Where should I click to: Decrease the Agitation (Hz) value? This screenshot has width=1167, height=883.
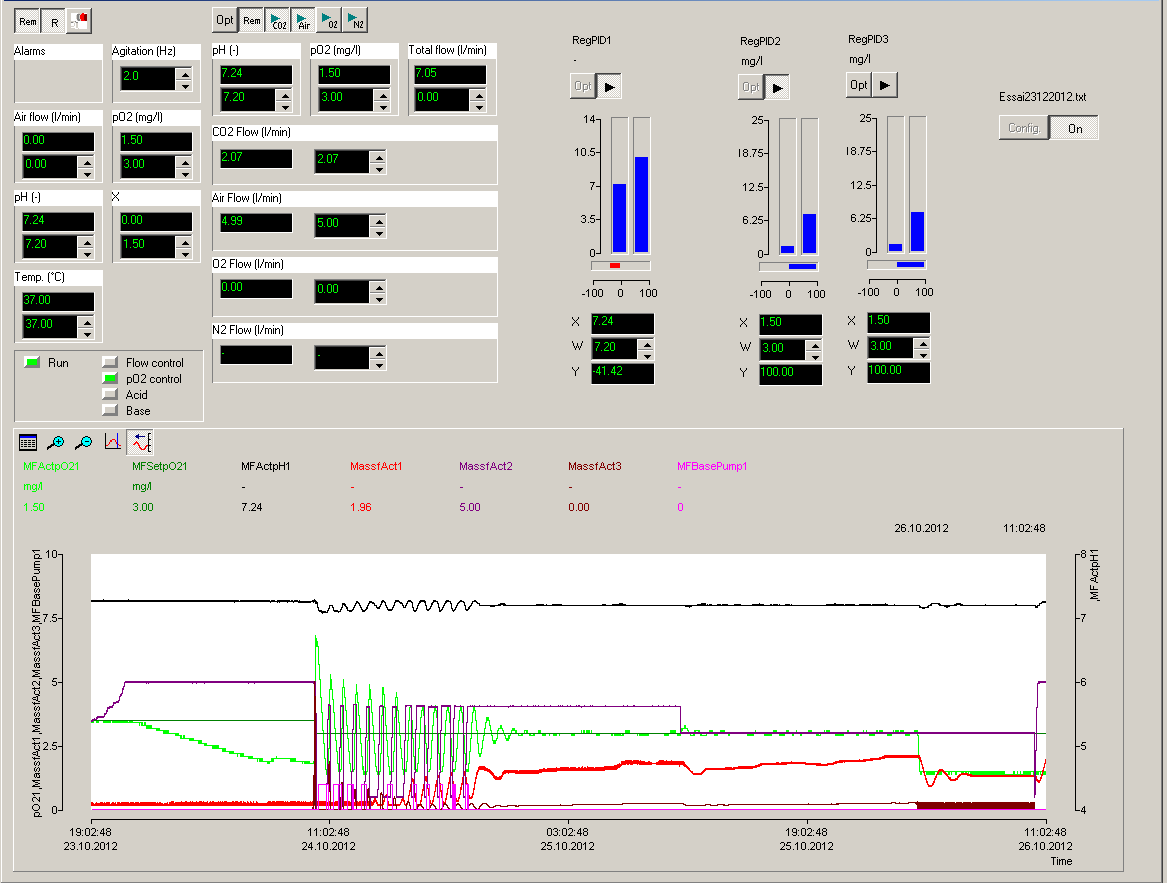click(185, 85)
